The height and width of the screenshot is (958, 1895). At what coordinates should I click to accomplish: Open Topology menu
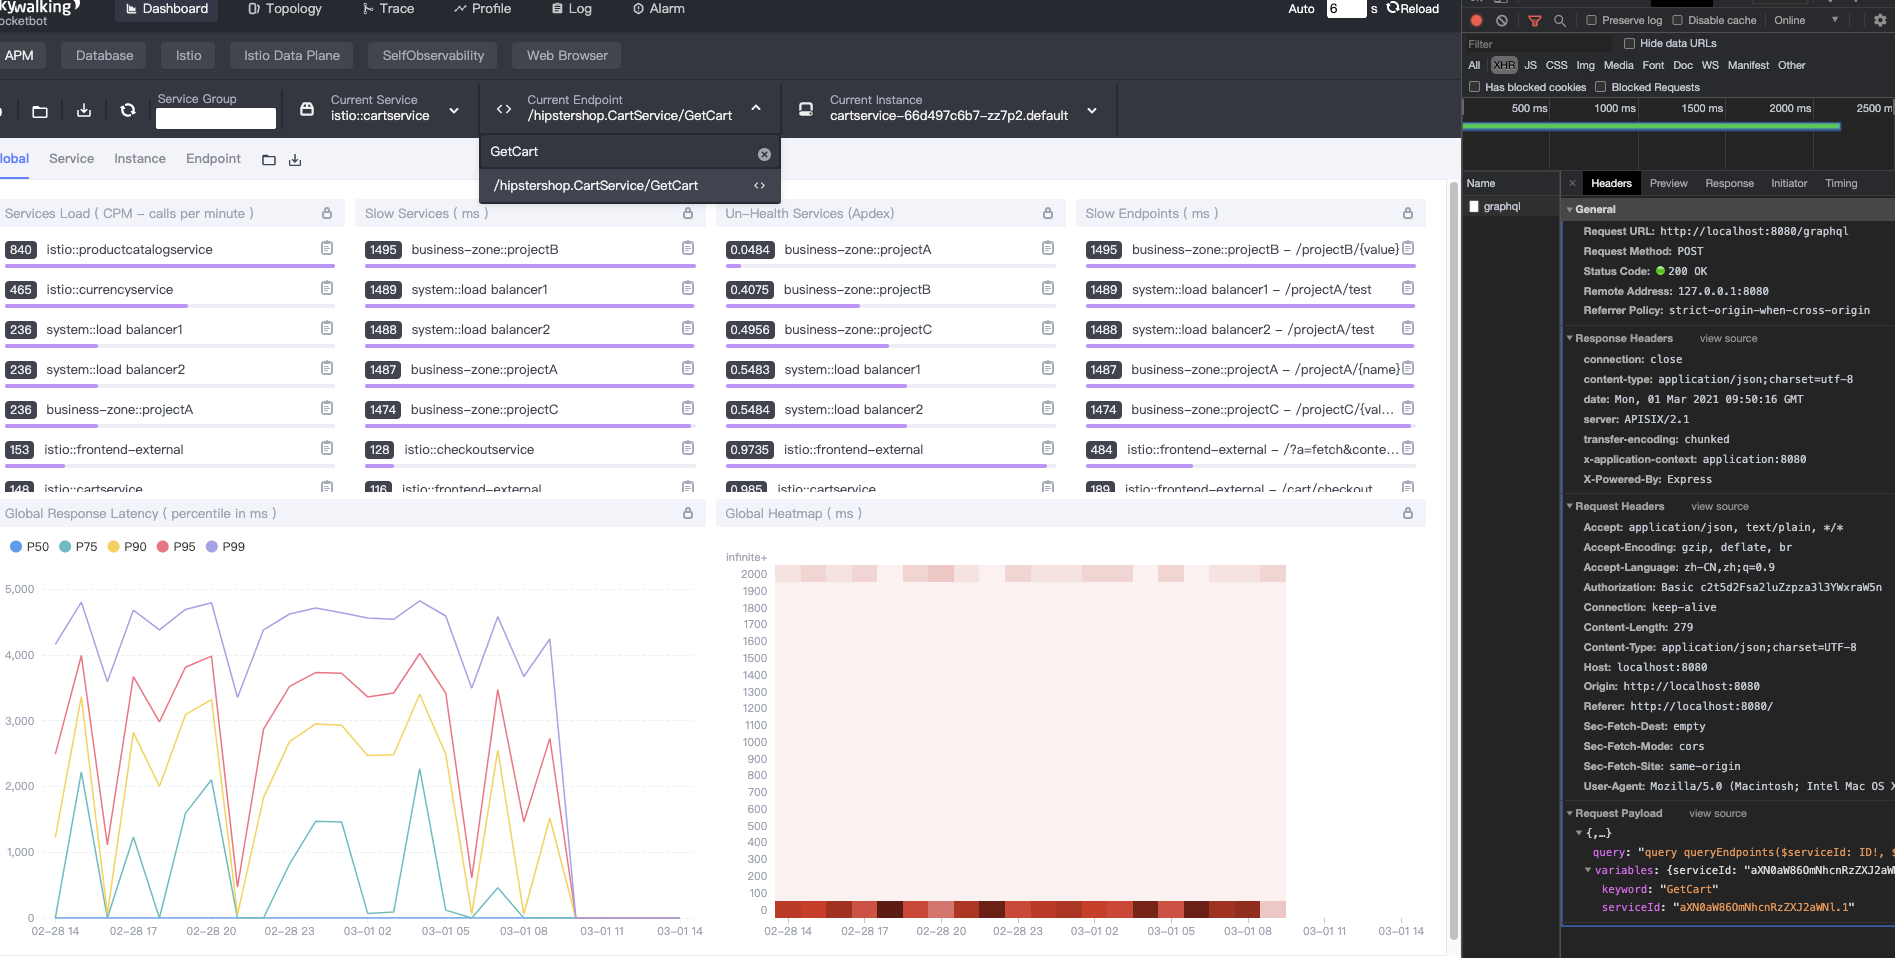point(285,9)
